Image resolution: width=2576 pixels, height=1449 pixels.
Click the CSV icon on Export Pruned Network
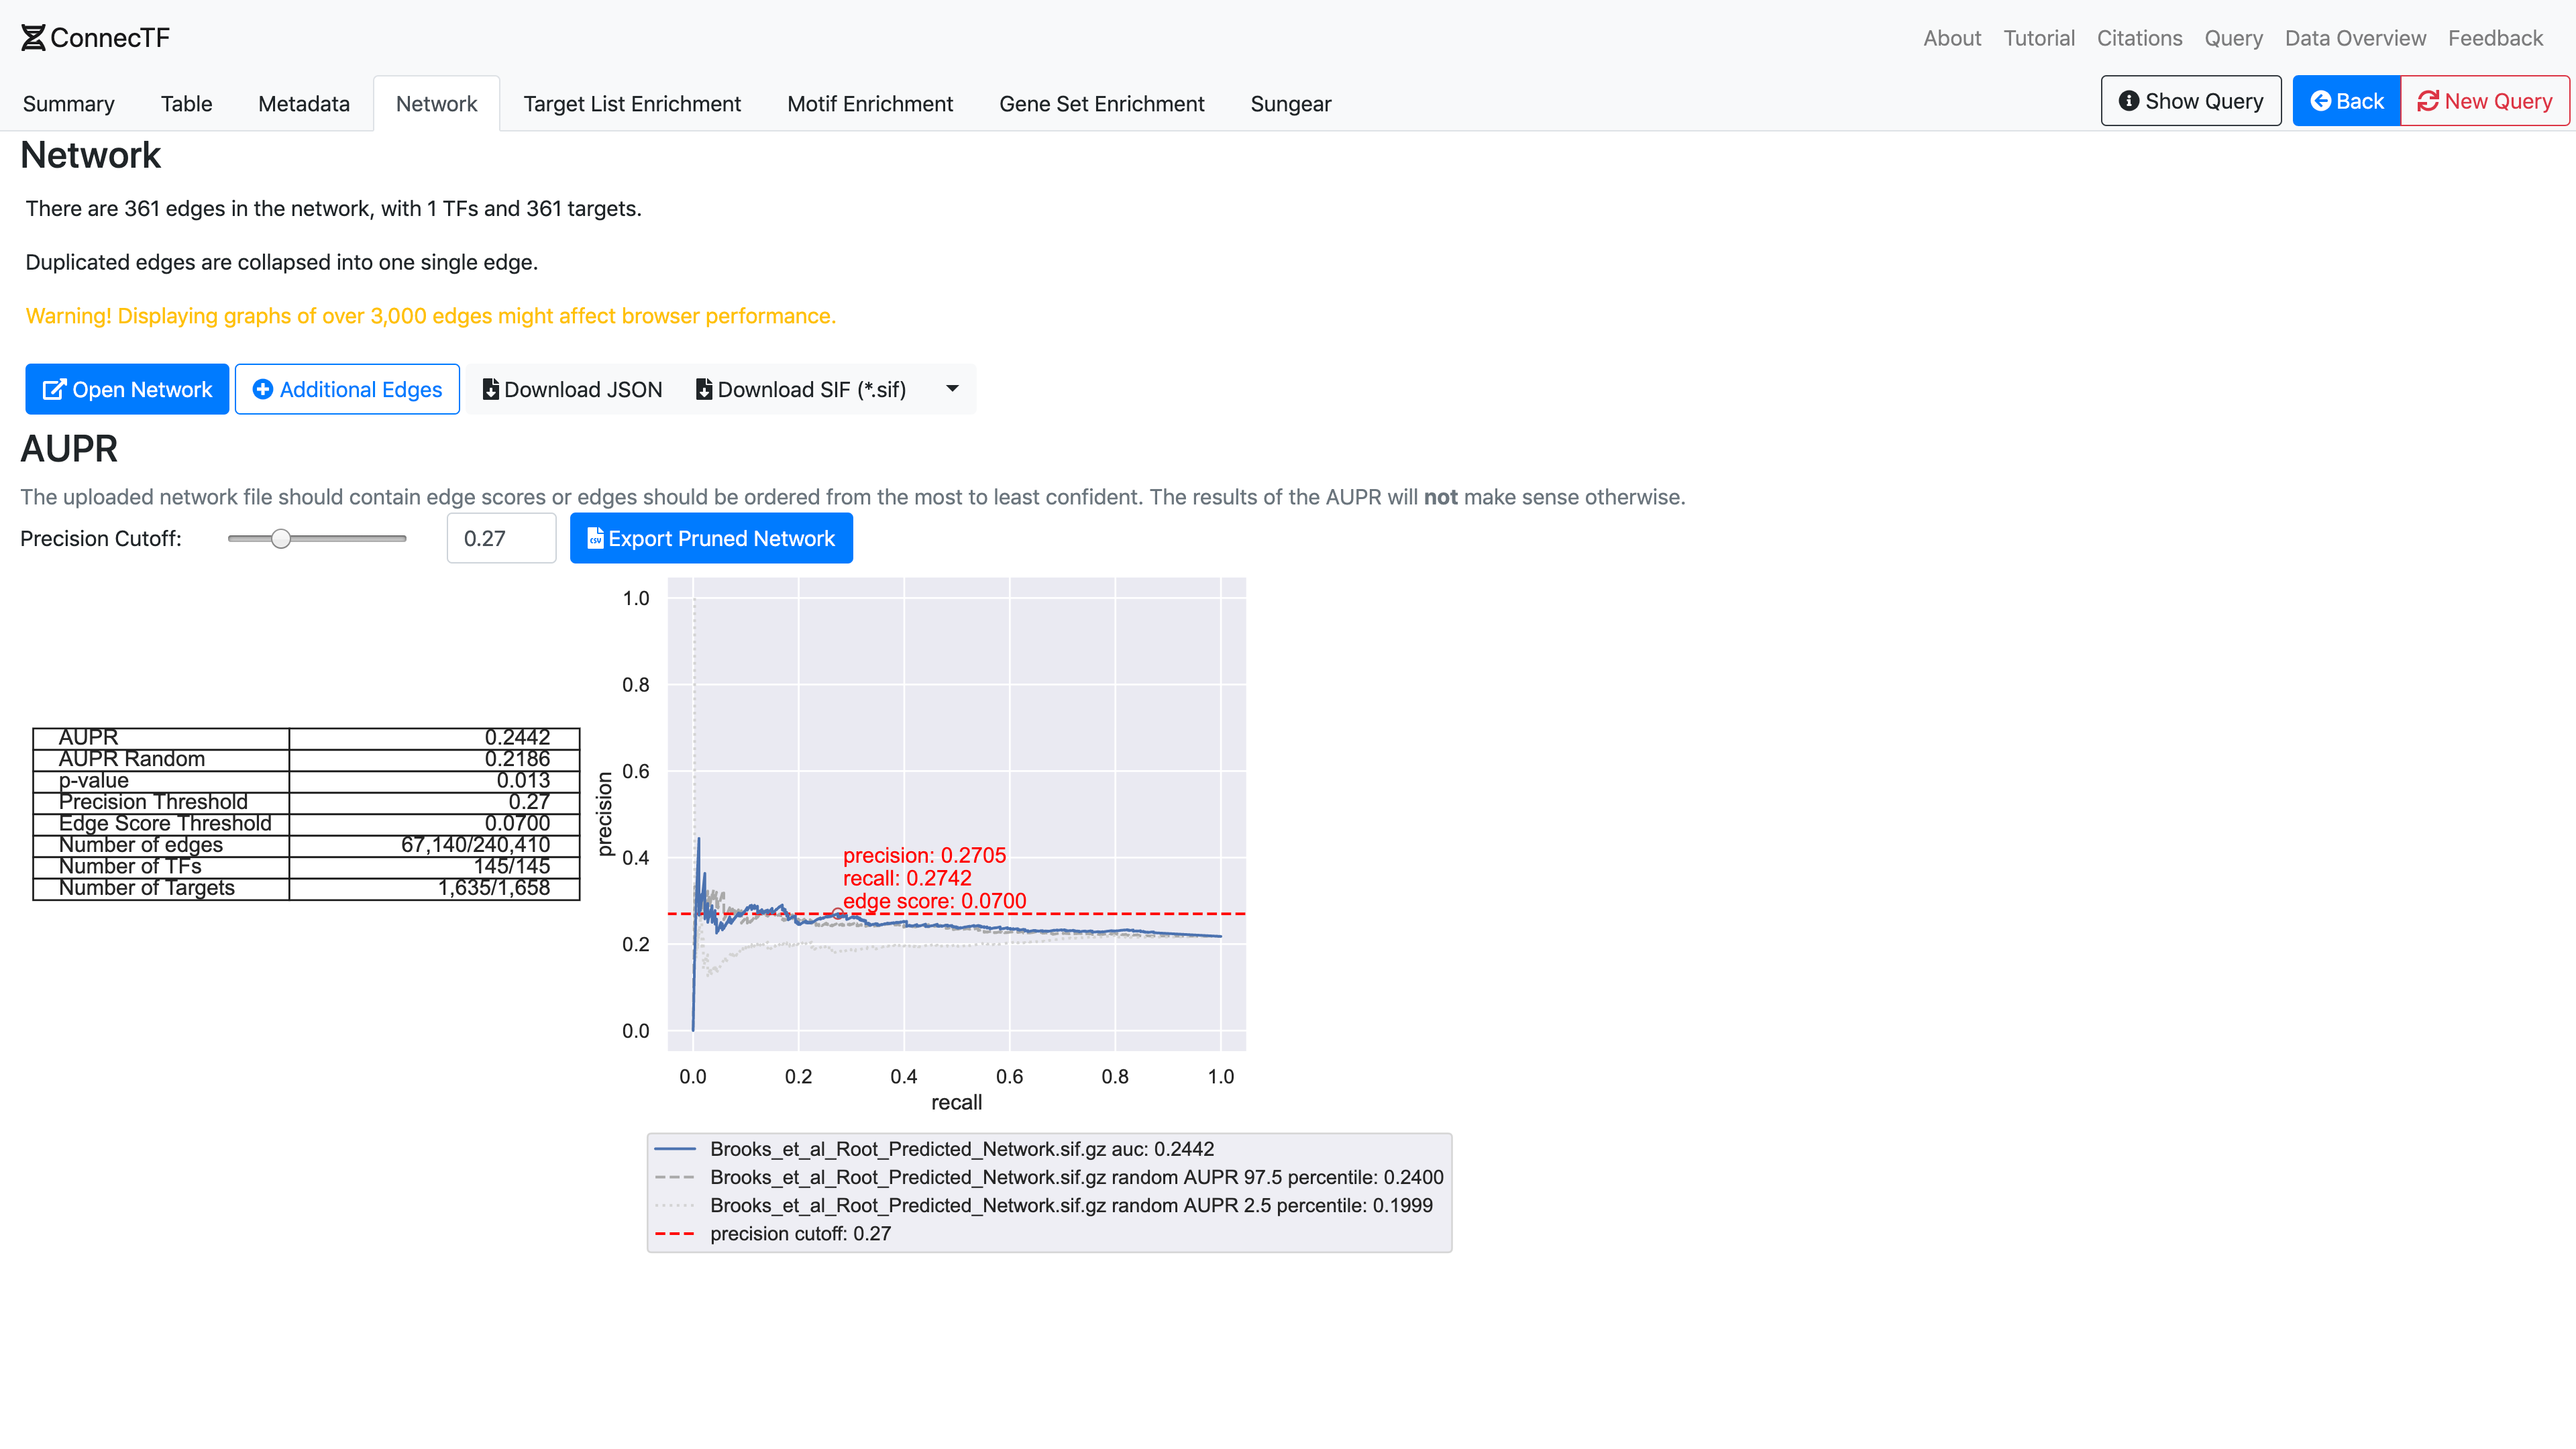coord(595,539)
